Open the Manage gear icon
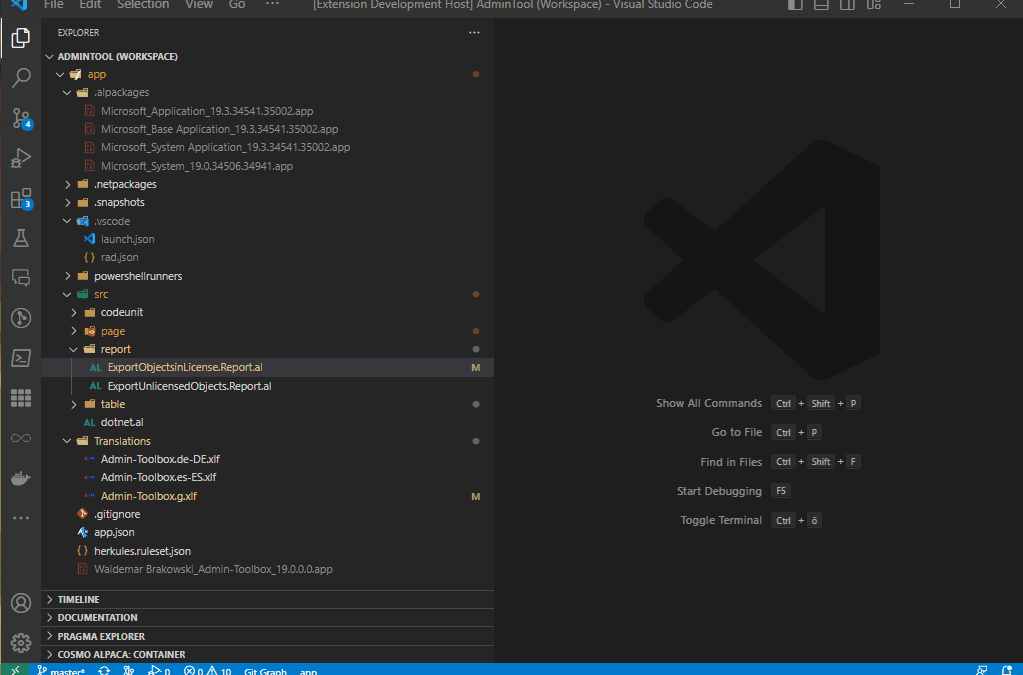Viewport: 1023px width, 675px height. coord(21,643)
